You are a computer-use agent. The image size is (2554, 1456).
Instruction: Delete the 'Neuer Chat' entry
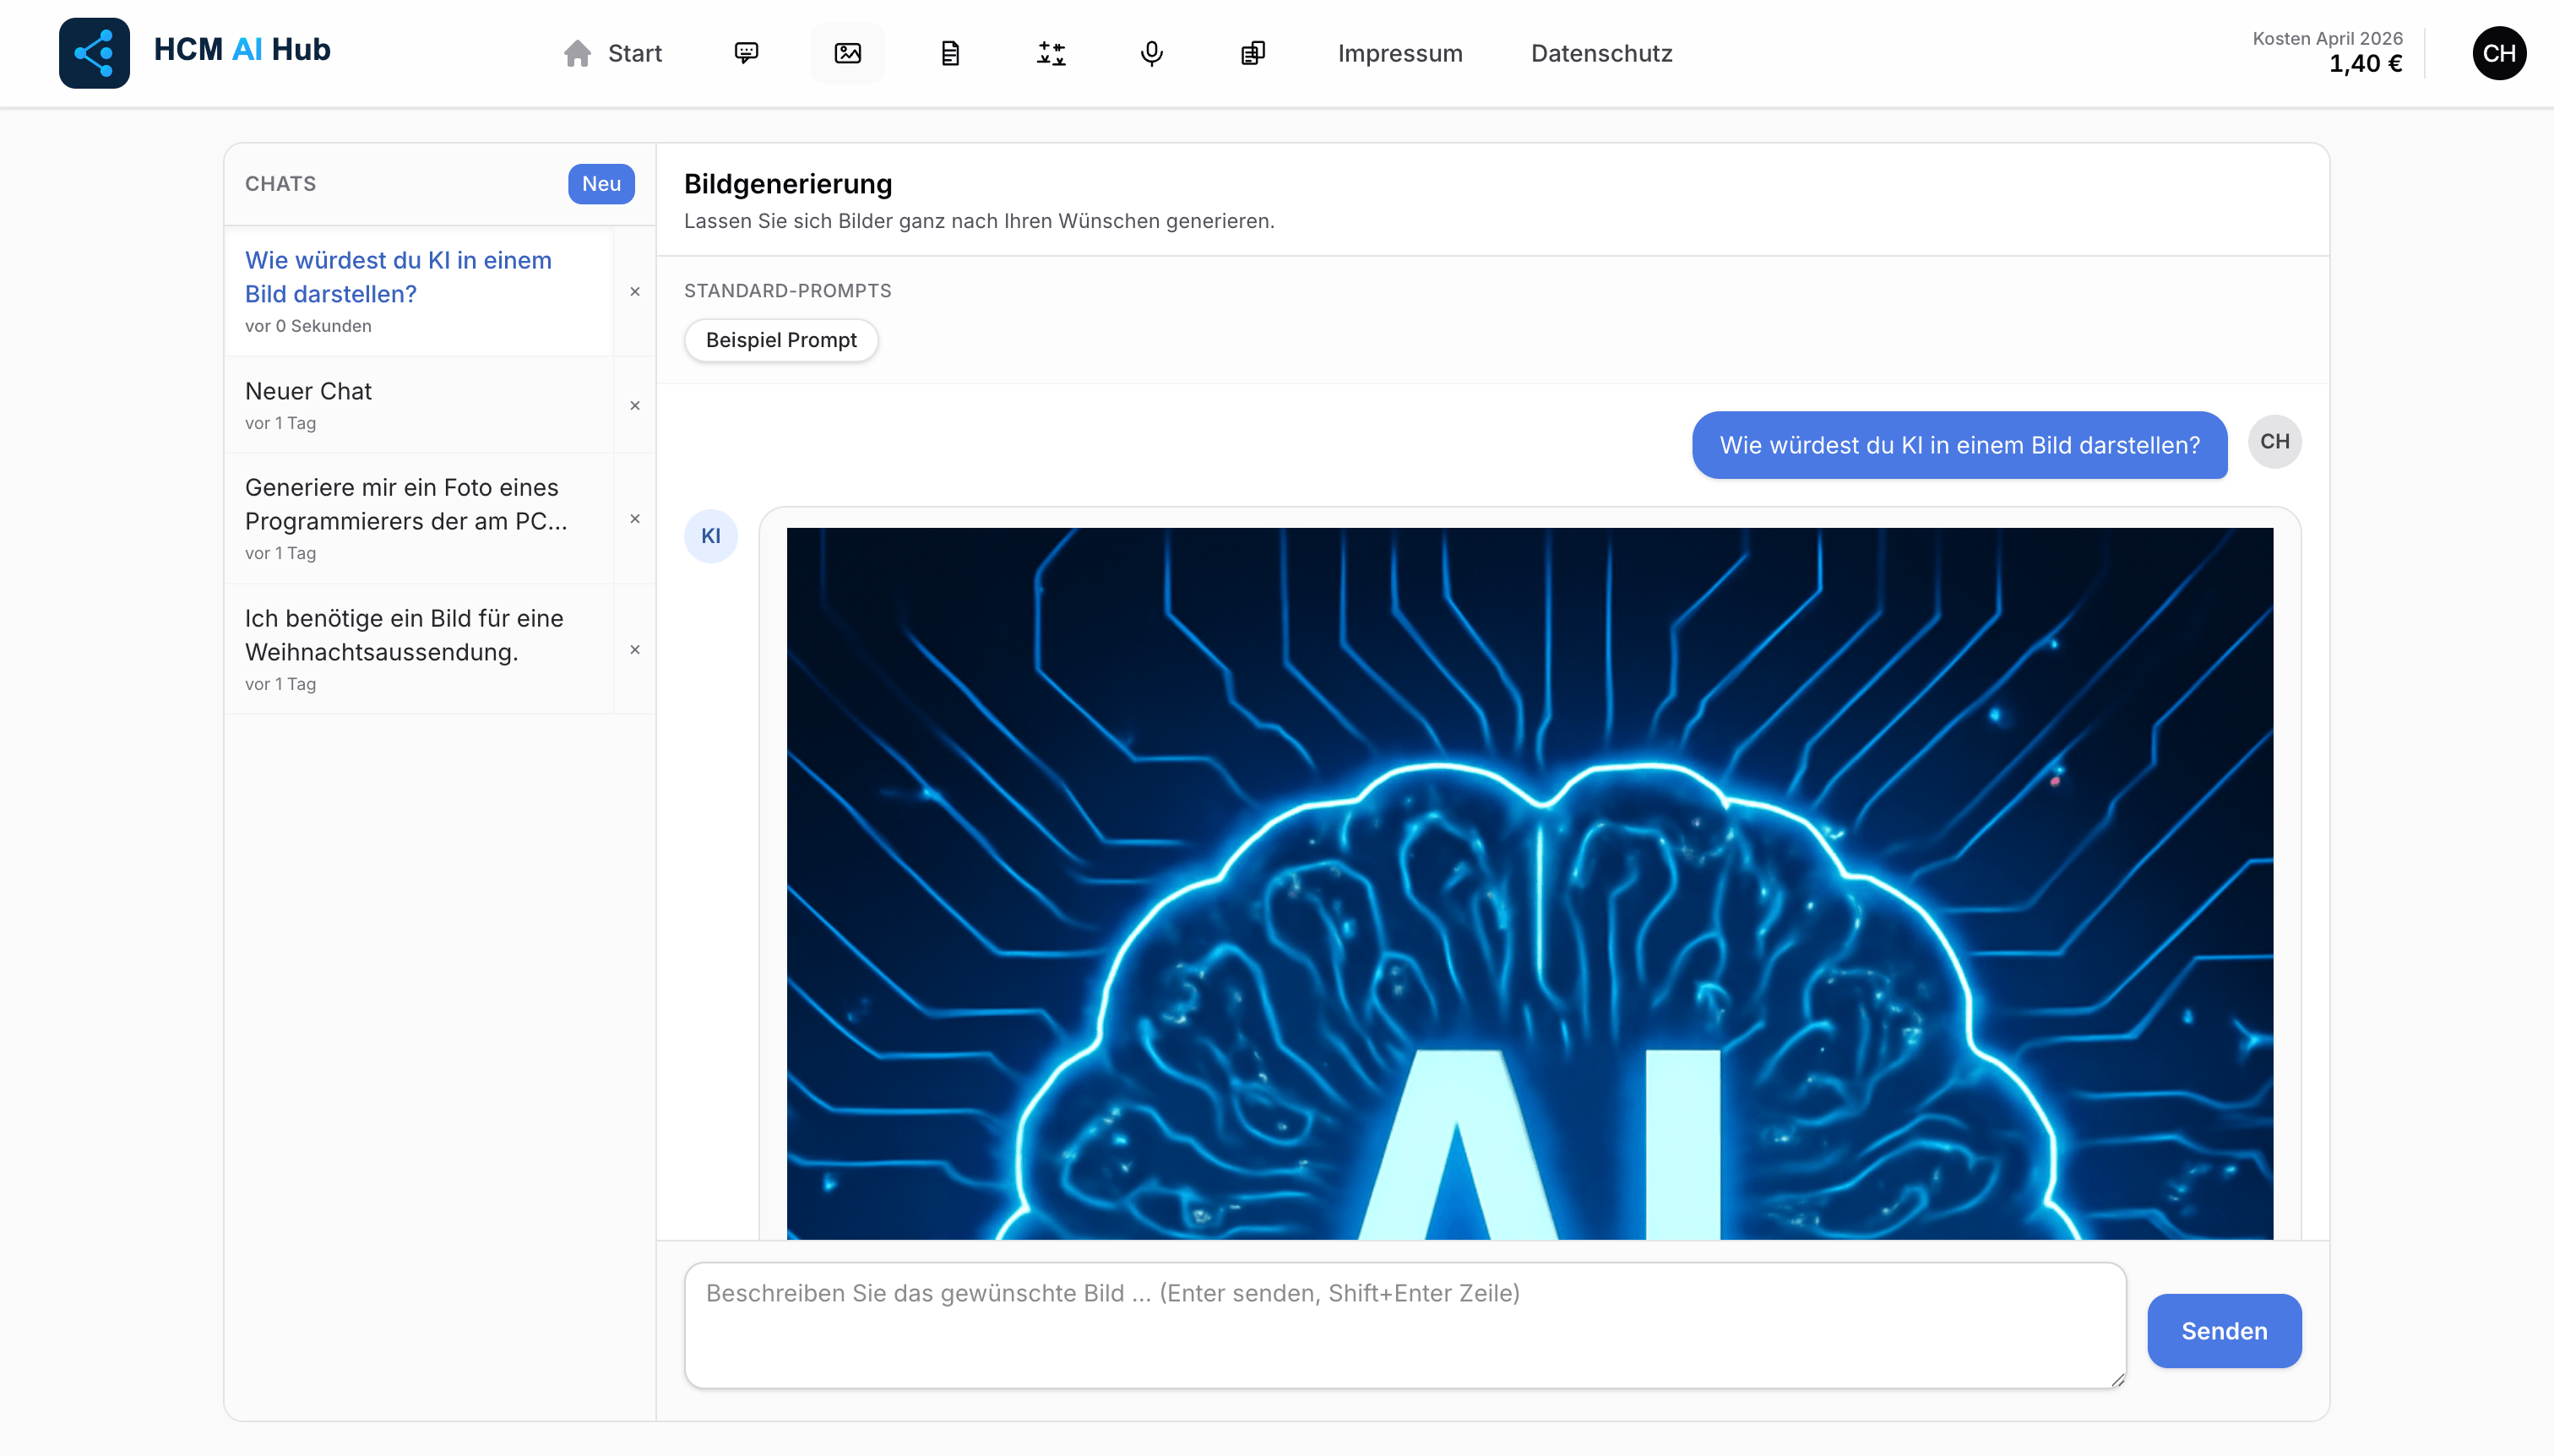click(635, 406)
